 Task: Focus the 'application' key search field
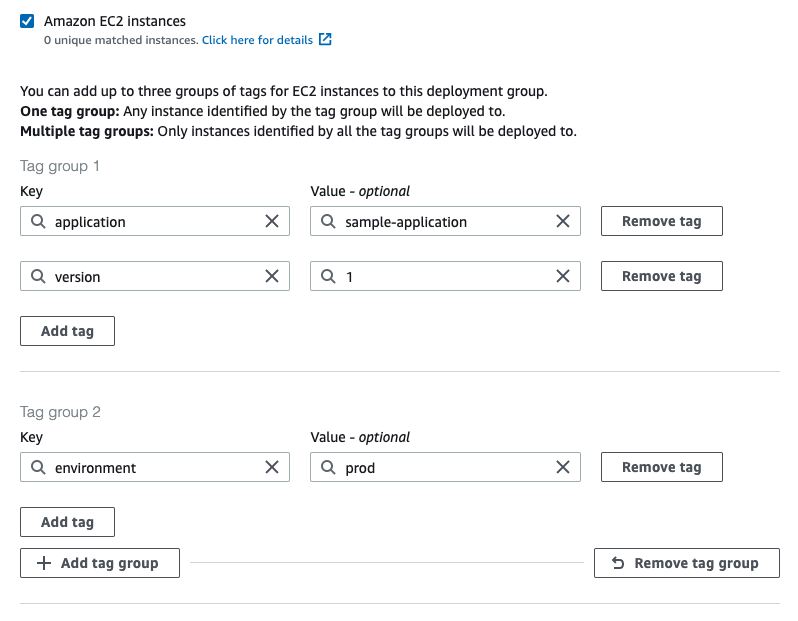pyautogui.click(x=150, y=221)
